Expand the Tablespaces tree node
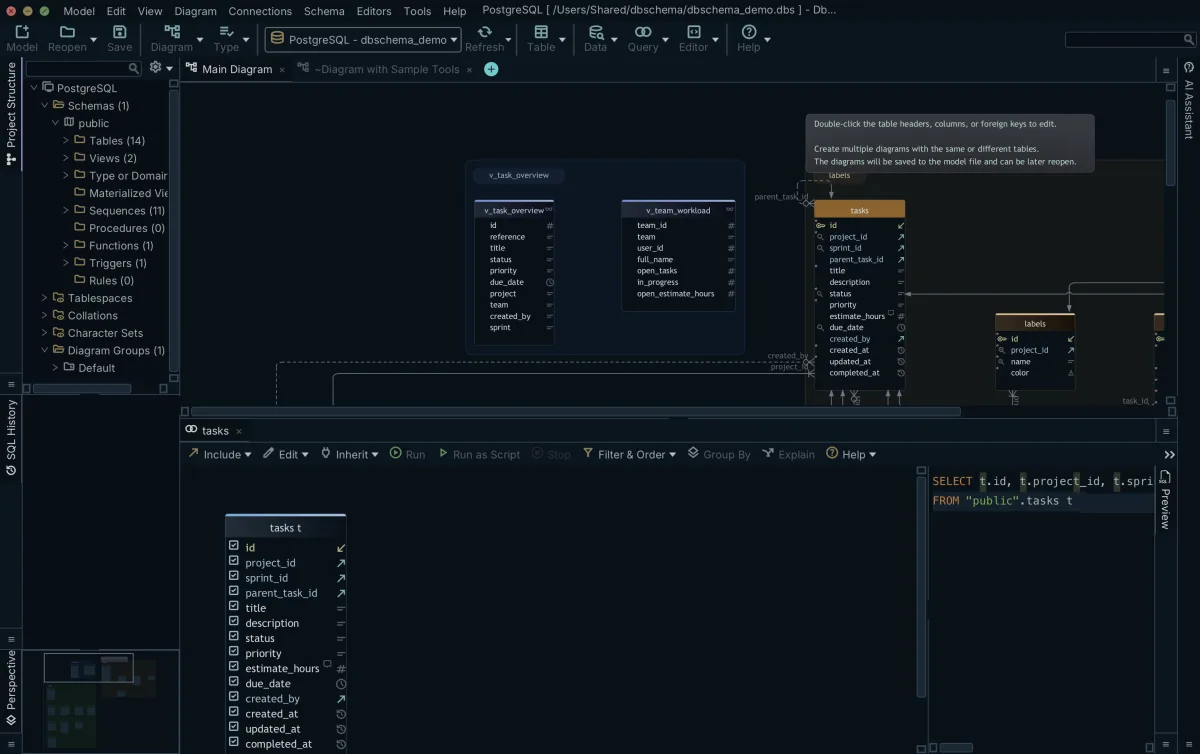1200x754 pixels. point(44,298)
